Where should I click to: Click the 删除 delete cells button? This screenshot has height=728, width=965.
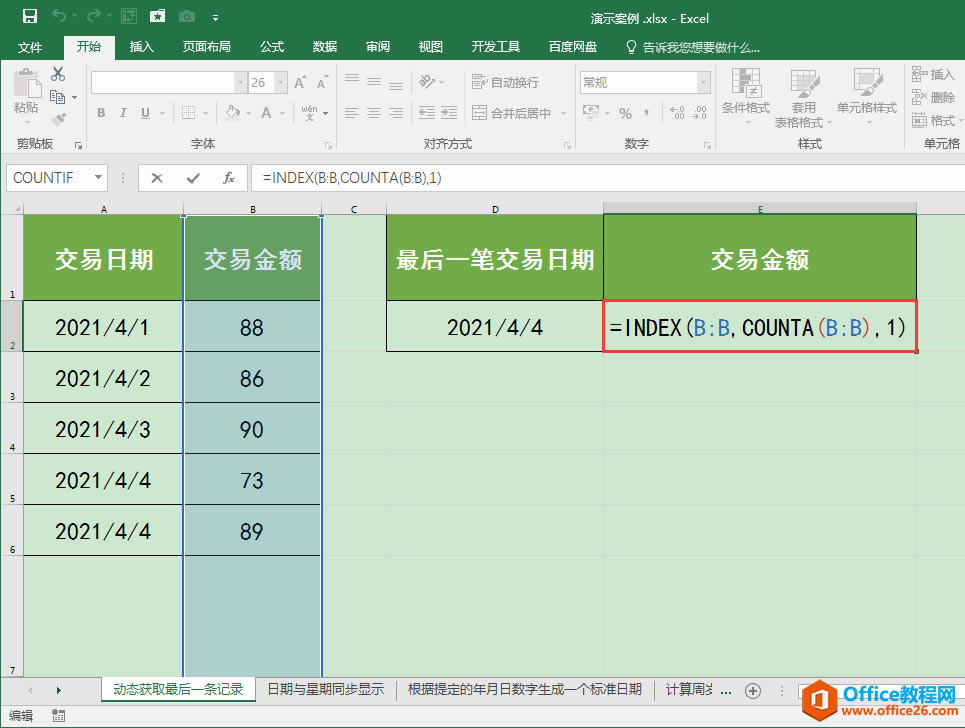(x=933, y=97)
